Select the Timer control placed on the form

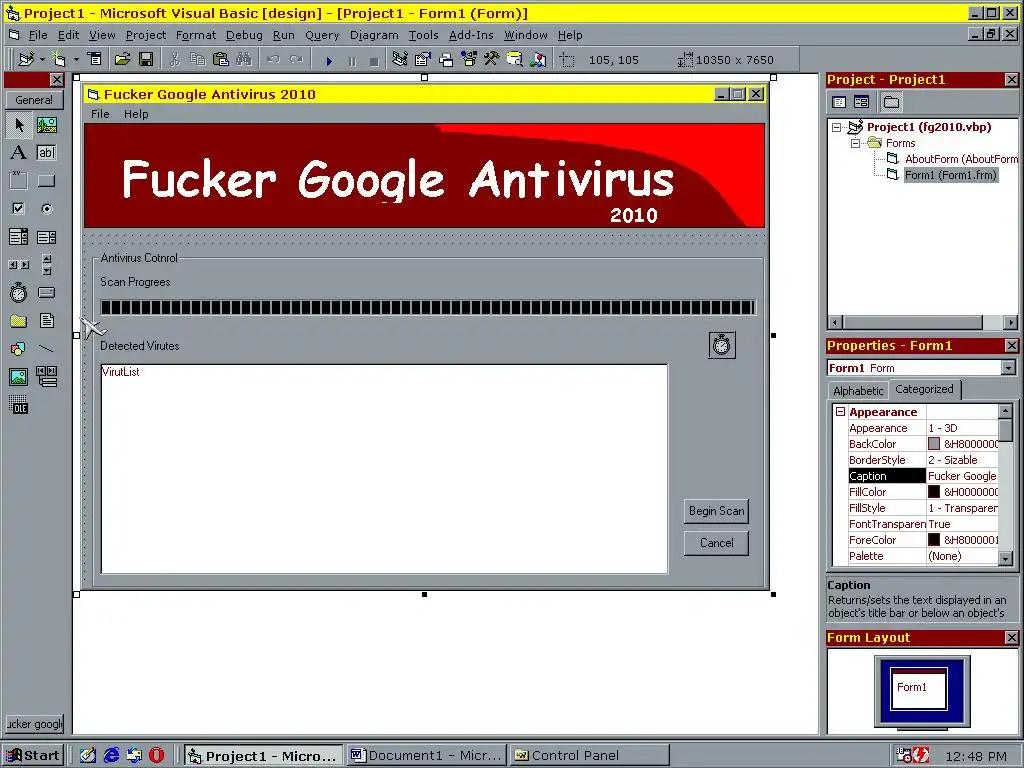(x=722, y=345)
